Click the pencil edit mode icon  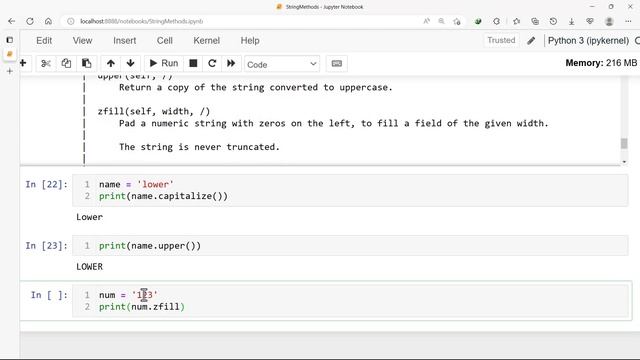coord(531,40)
